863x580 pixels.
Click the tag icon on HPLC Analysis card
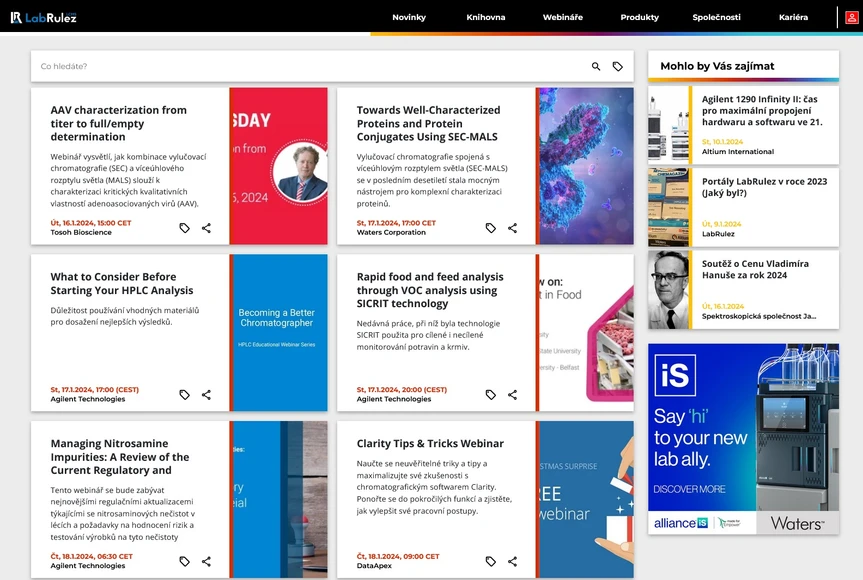184,395
